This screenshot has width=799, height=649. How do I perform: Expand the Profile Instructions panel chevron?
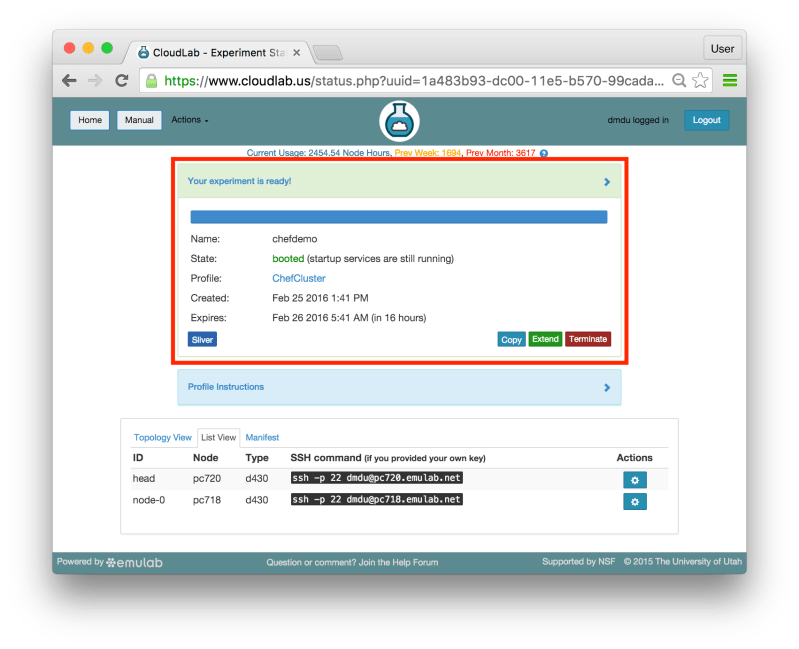click(x=607, y=388)
